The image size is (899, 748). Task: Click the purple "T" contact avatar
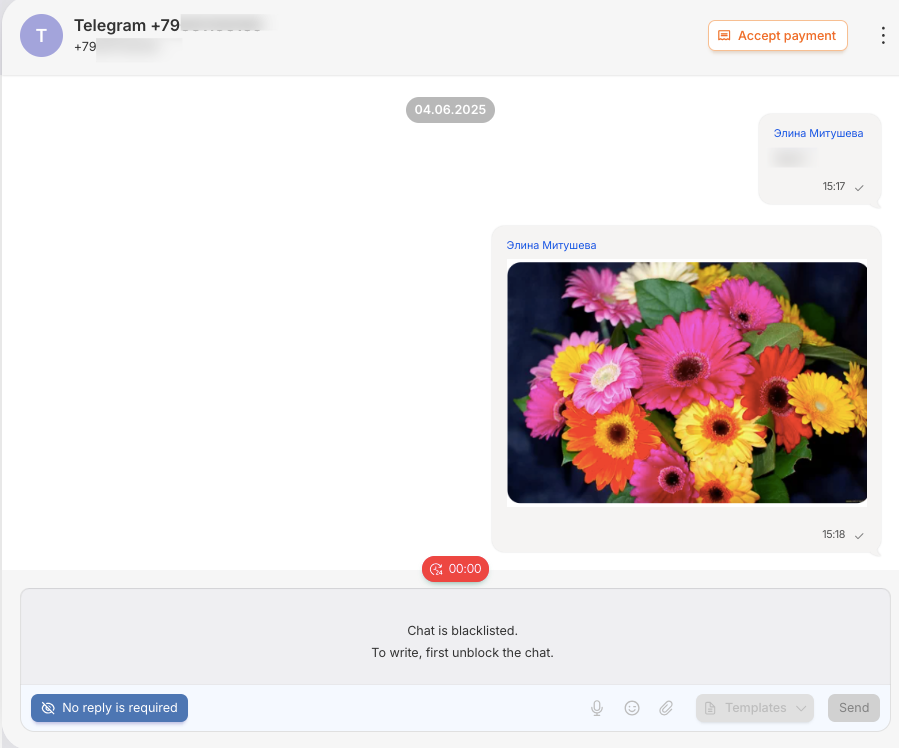pos(41,36)
